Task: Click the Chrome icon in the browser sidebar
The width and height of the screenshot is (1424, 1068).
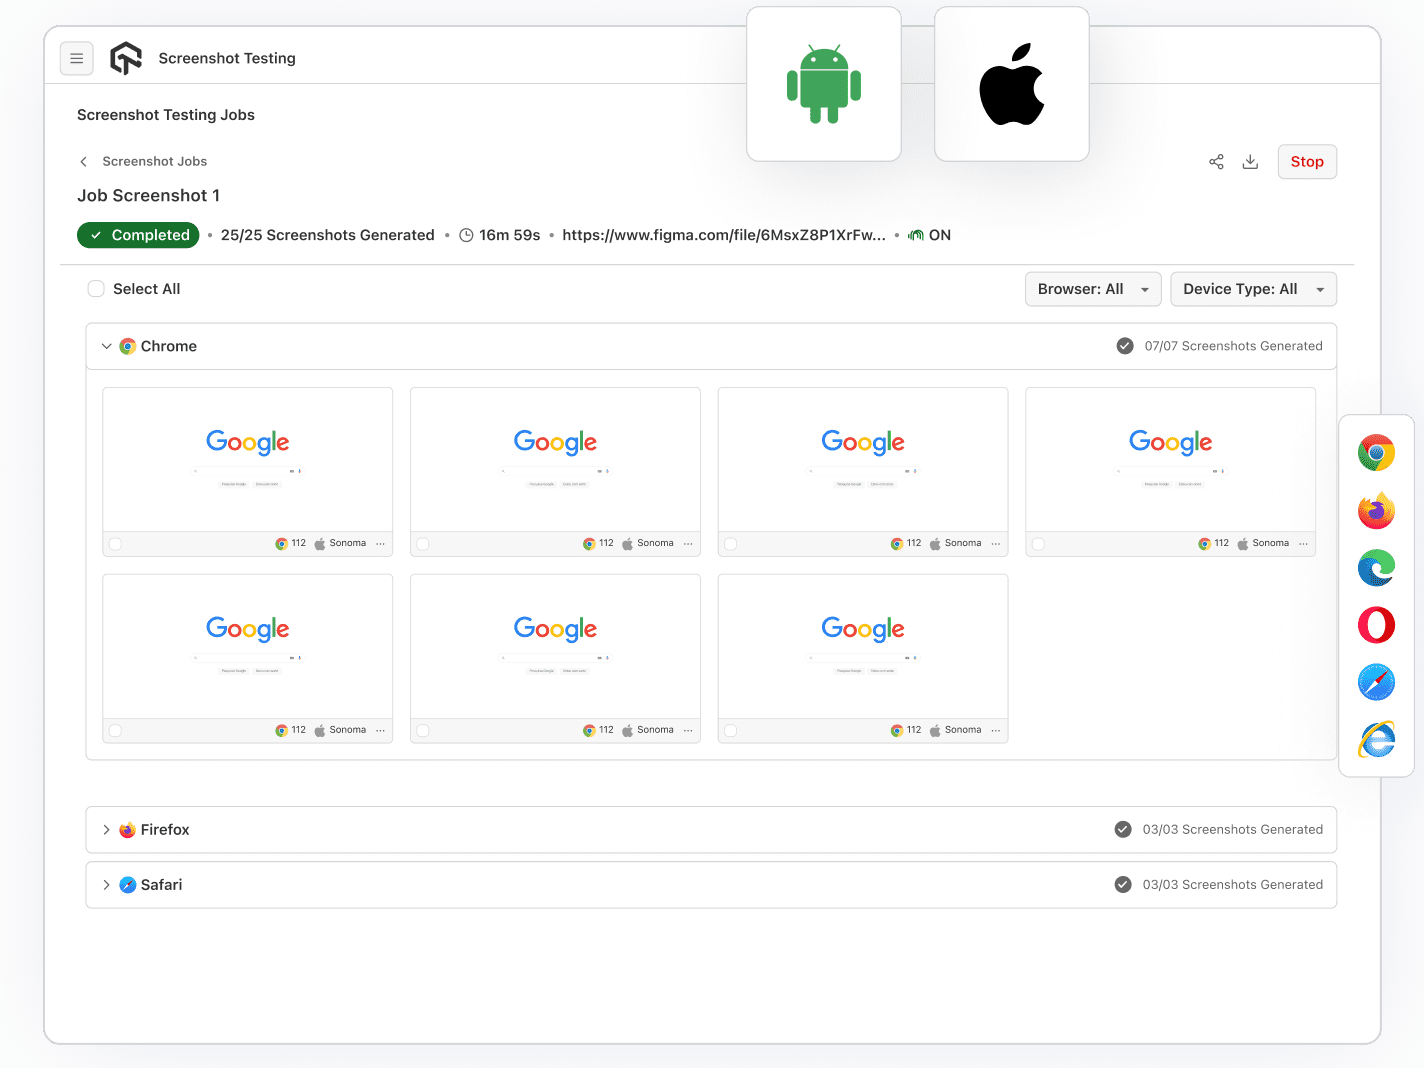Action: tap(1376, 453)
